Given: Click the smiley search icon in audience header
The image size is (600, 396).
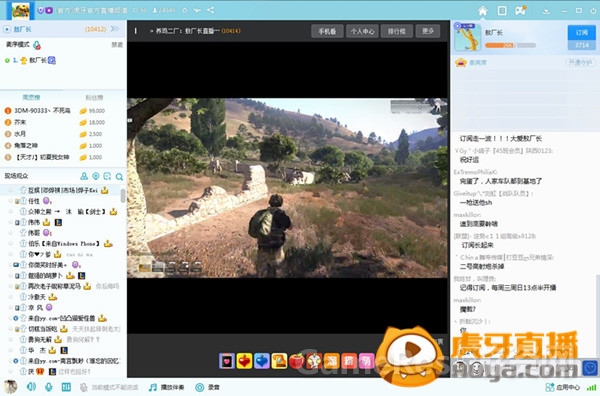Looking at the screenshot, I should click(x=107, y=176).
